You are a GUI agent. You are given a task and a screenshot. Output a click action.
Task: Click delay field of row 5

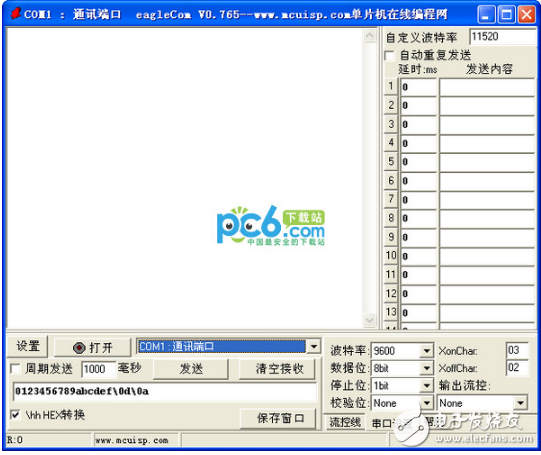[418, 162]
